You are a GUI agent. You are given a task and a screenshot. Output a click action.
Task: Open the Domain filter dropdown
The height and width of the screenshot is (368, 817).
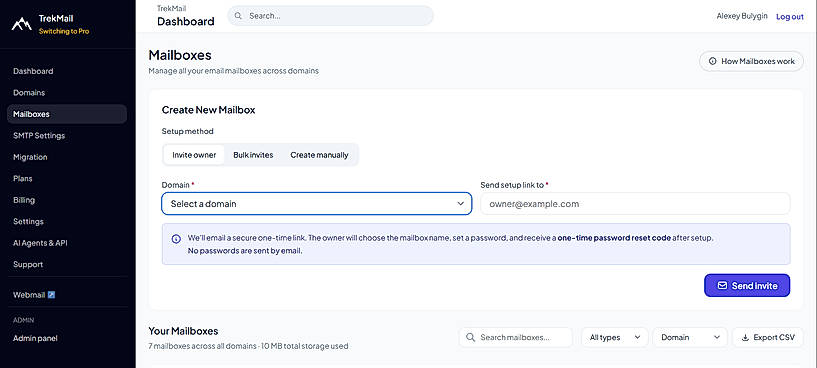click(690, 337)
